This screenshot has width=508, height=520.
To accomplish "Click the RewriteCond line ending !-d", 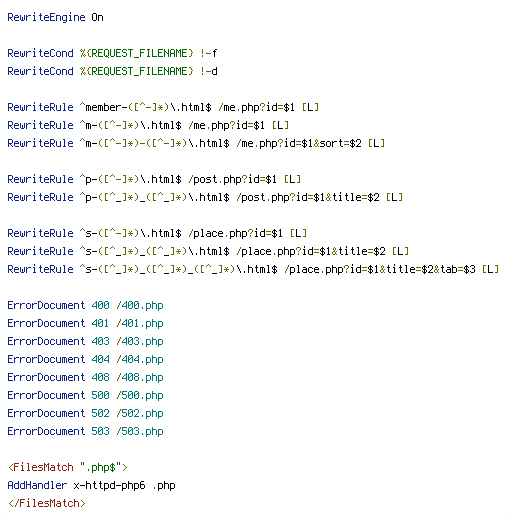I will click(x=112, y=71).
